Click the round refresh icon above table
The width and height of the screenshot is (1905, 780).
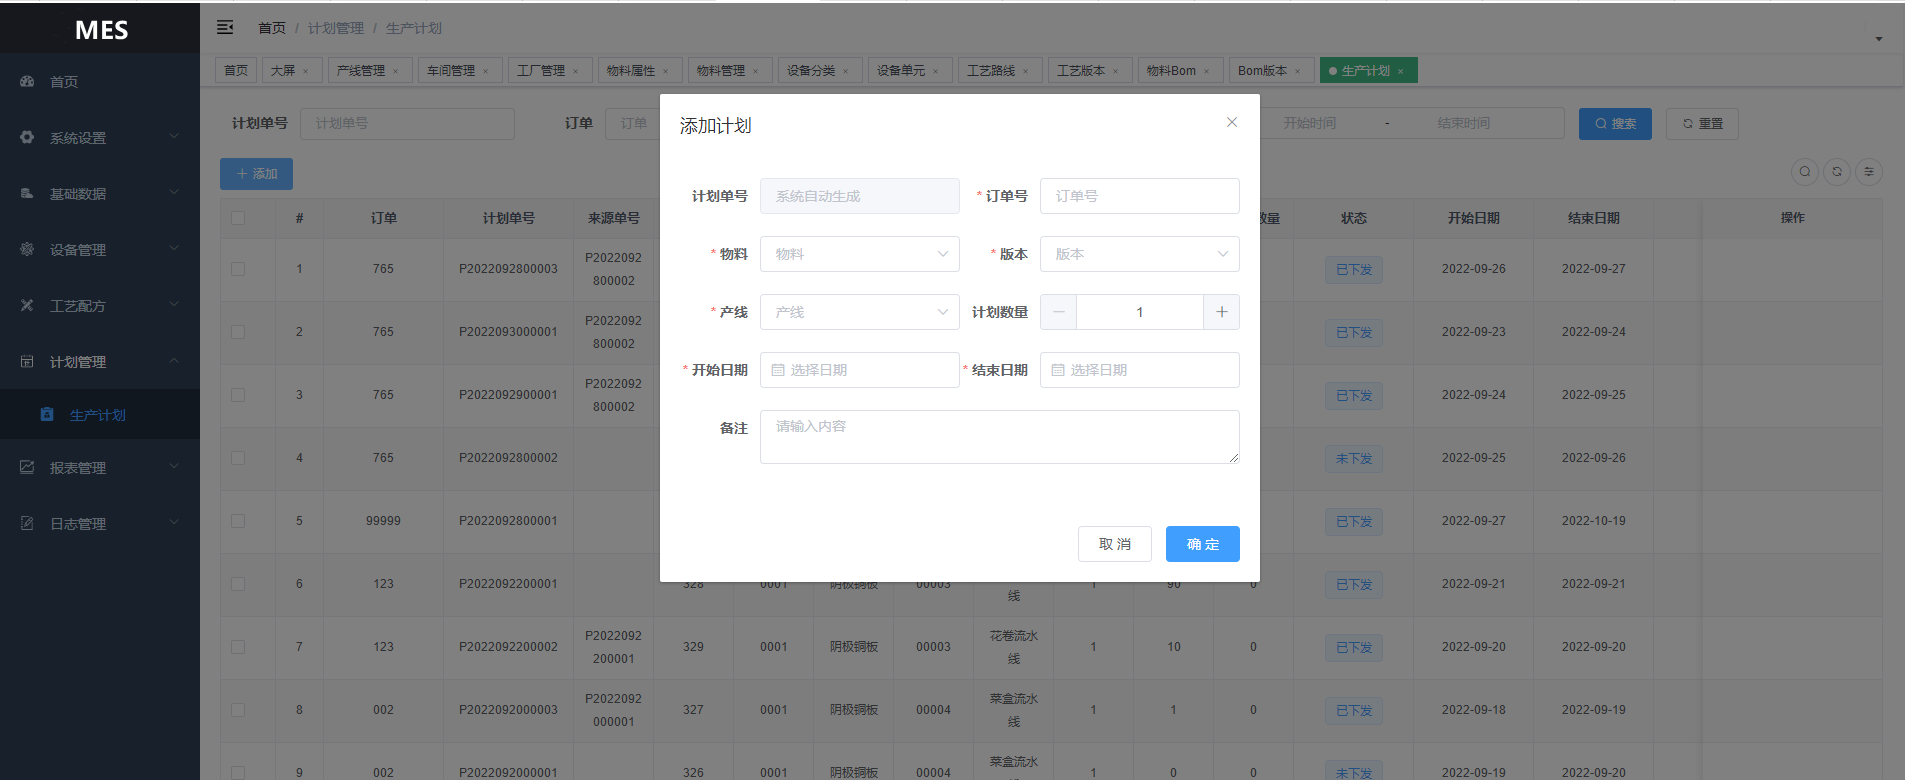pos(1836,172)
